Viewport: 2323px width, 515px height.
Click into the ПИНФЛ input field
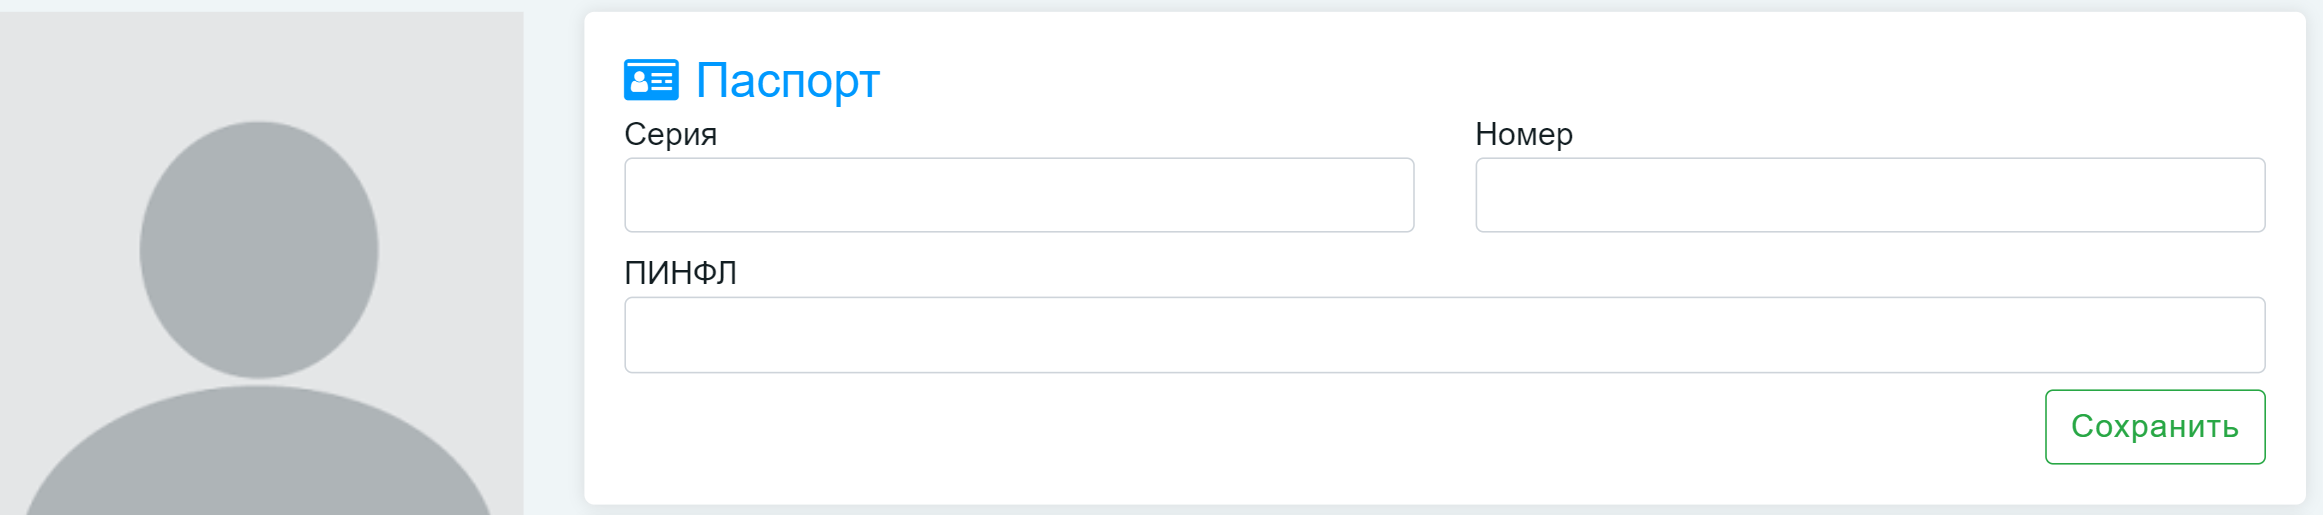click(1444, 335)
